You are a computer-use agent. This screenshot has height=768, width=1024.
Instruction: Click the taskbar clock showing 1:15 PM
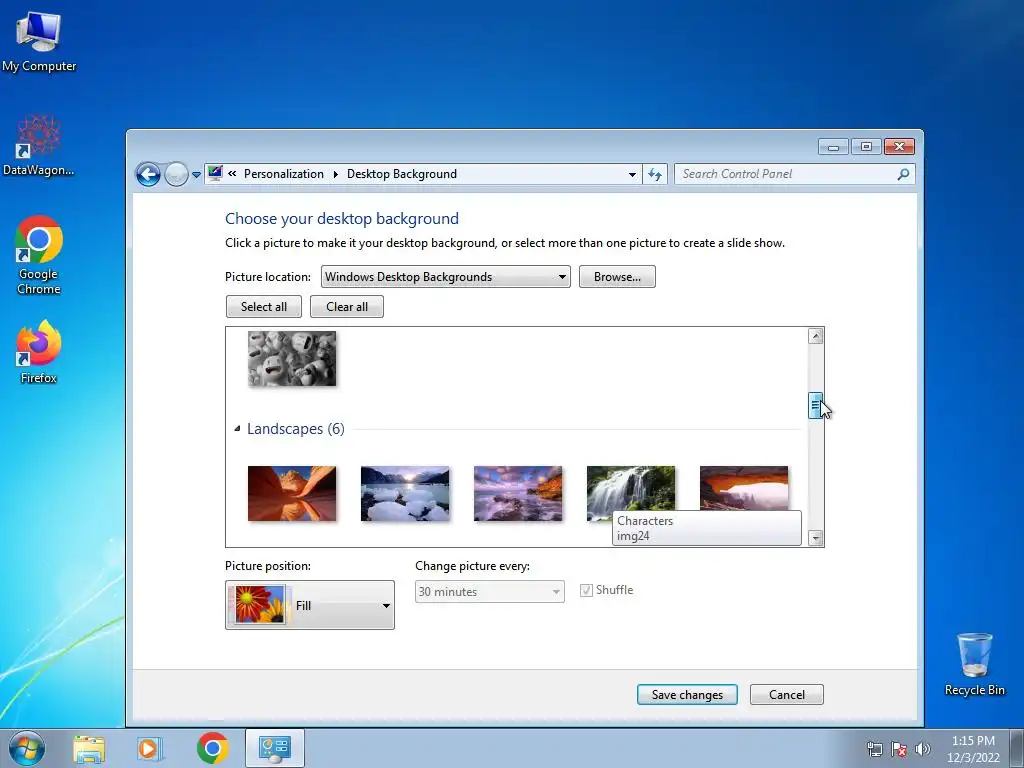[973, 749]
